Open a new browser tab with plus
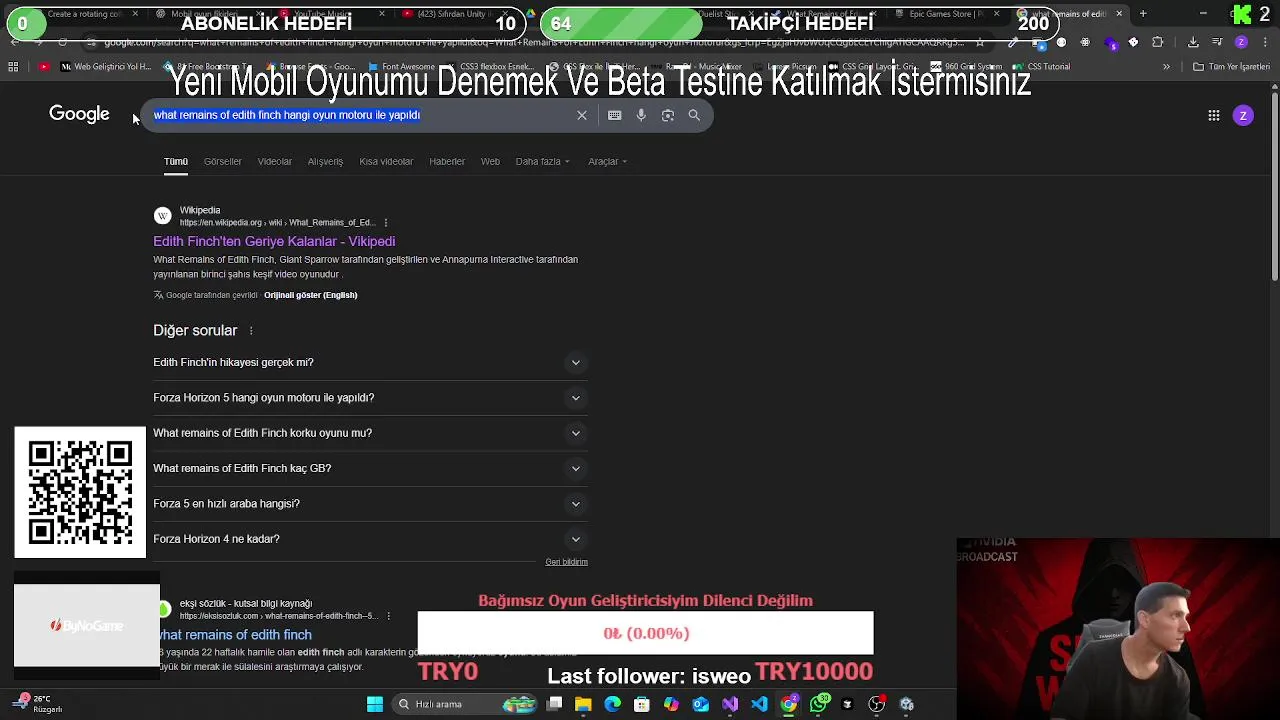The width and height of the screenshot is (1280, 720). [1143, 14]
